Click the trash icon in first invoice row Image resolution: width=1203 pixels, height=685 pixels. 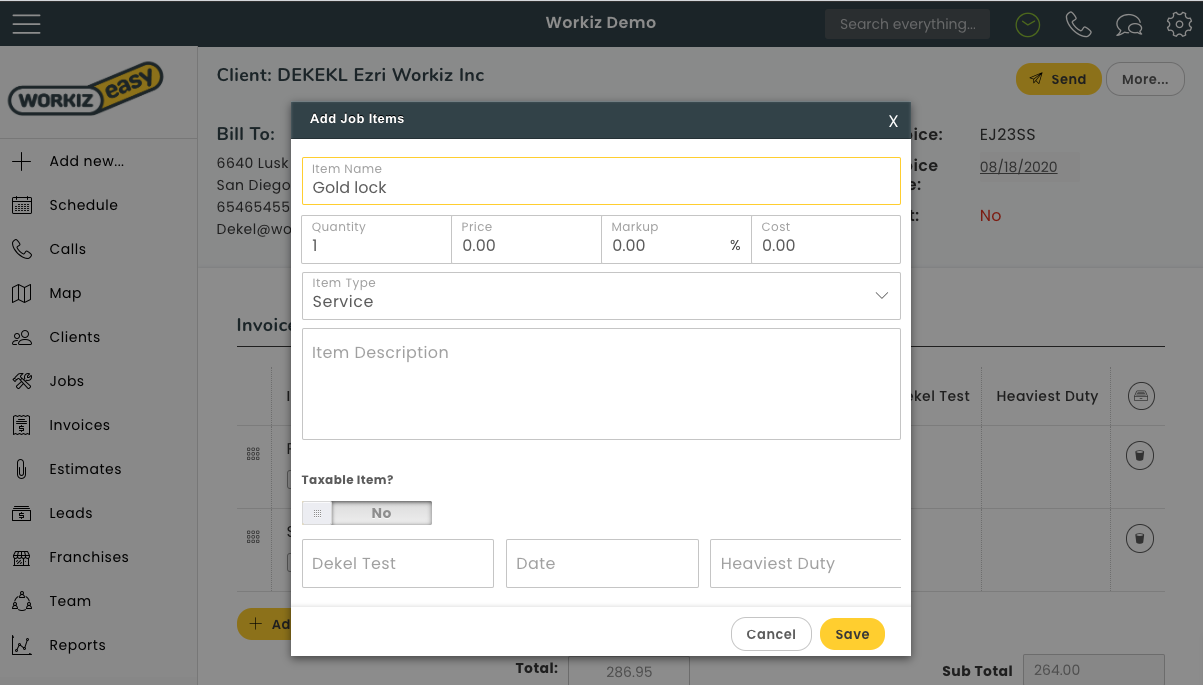pos(1140,457)
